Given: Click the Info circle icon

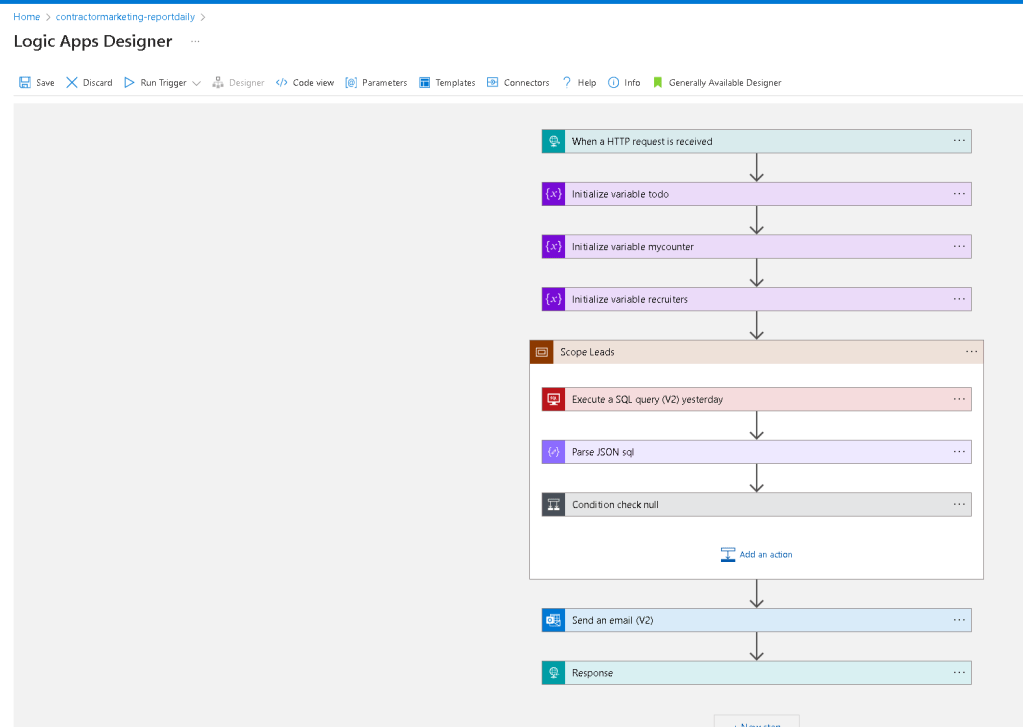Looking at the screenshot, I should click(x=613, y=82).
